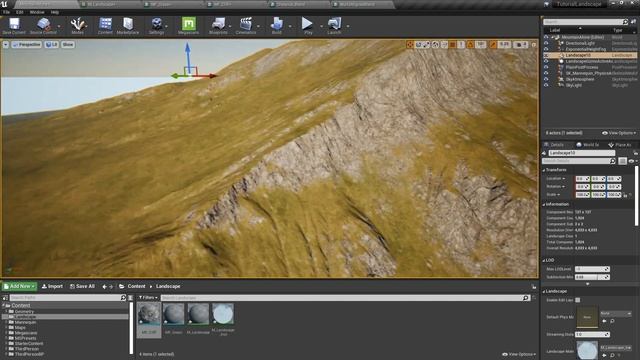Screen dimensions: 640x360
Task: Toggle visibility of SK_Mannequin actor
Action: [546, 73]
